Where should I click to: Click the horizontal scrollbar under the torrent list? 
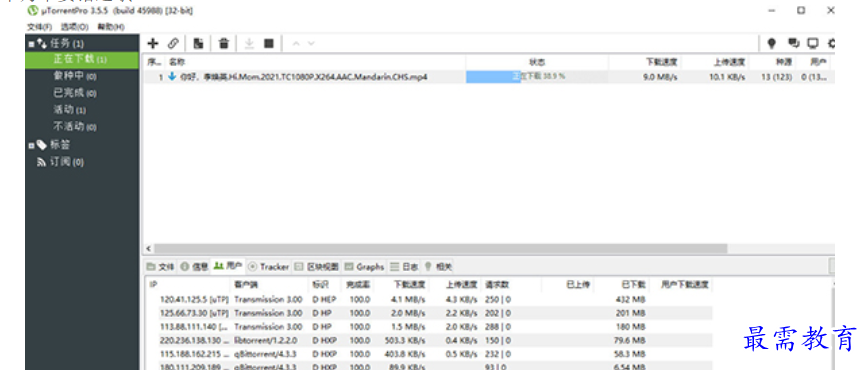pos(440,249)
